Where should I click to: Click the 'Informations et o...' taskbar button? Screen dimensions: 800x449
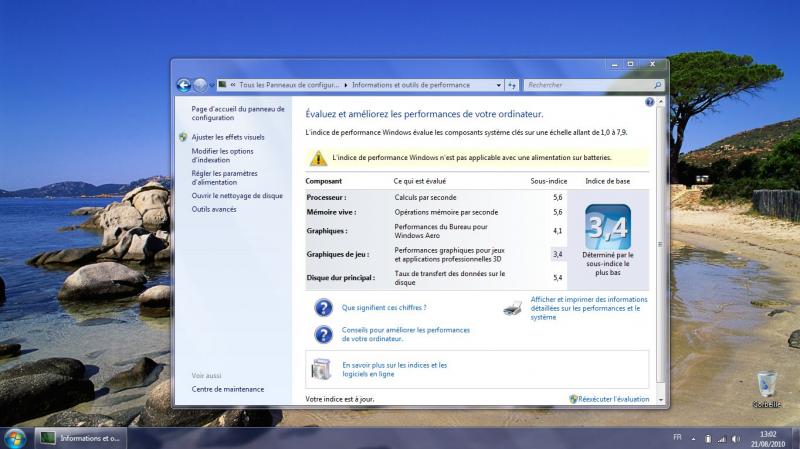80,438
